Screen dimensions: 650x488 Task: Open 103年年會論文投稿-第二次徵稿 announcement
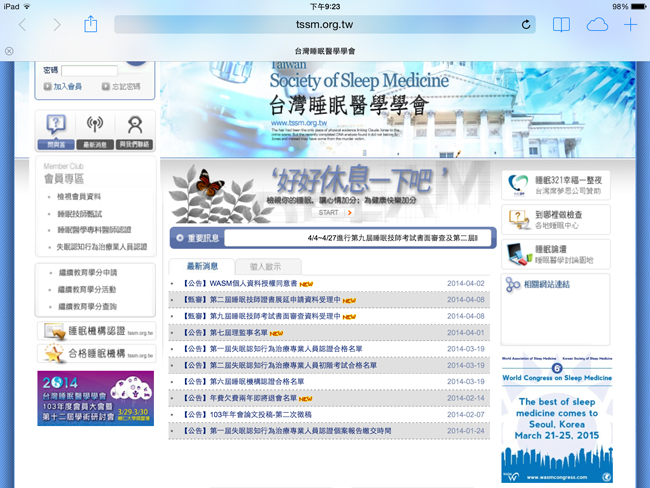[x=246, y=414]
